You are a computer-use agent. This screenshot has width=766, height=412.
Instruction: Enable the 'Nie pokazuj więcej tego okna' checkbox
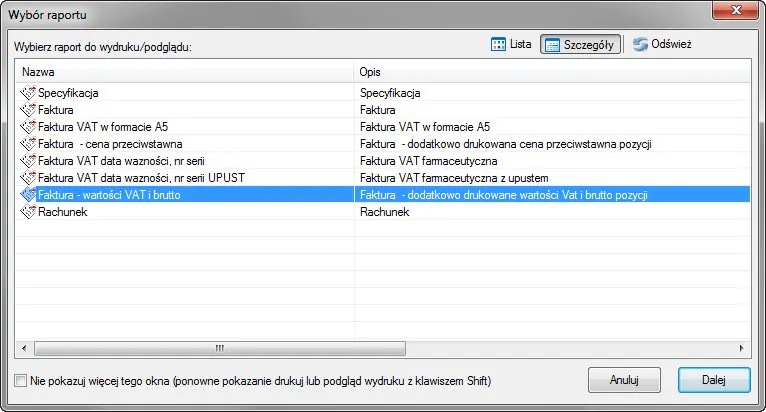point(21,381)
